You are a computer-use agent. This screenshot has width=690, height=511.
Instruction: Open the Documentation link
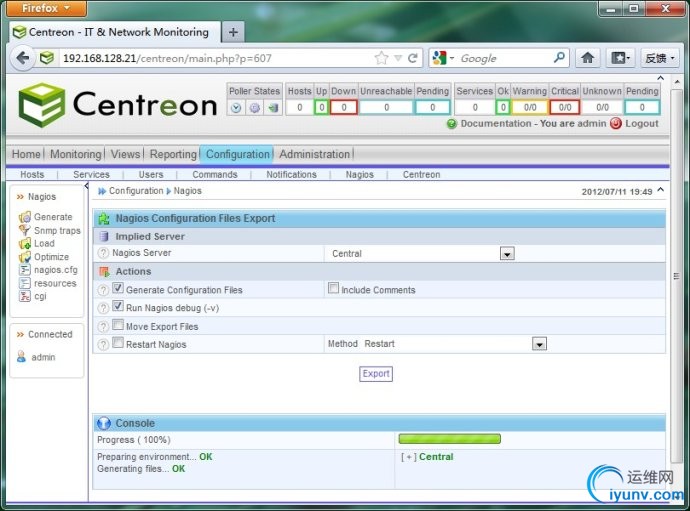click(x=495, y=124)
